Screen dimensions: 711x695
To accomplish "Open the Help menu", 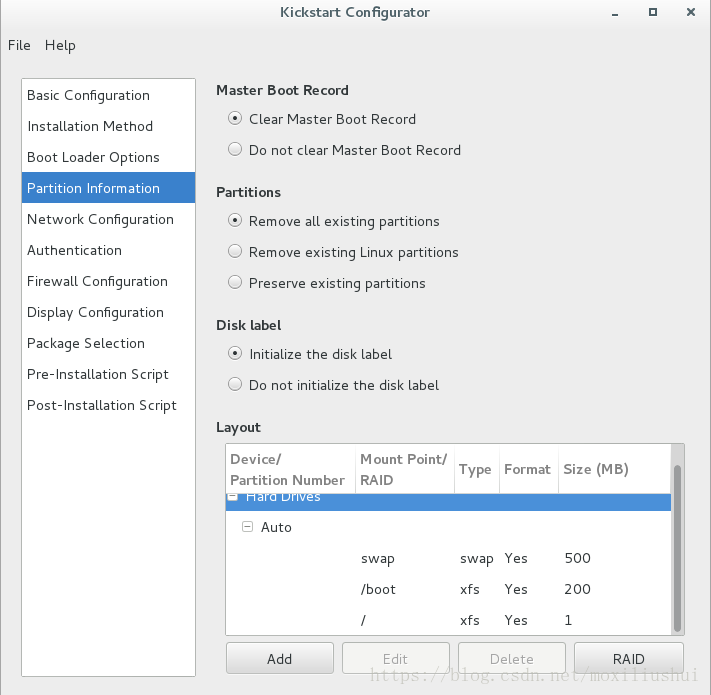I will (x=60, y=45).
